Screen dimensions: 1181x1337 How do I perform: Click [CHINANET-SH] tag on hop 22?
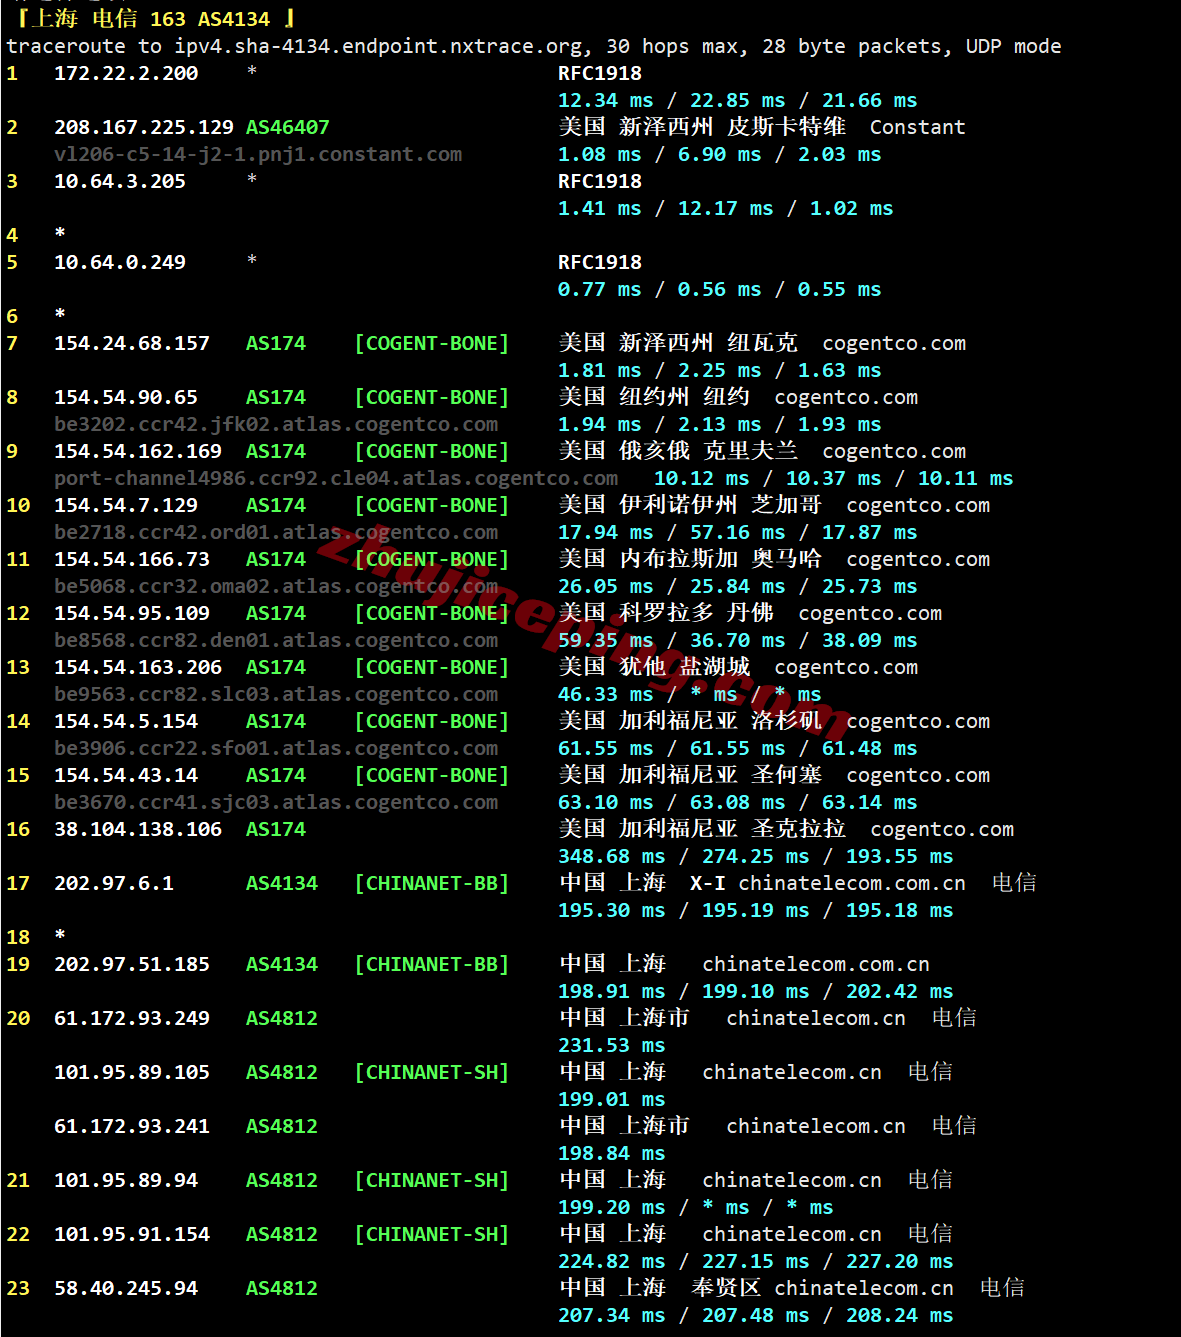coord(432,1234)
